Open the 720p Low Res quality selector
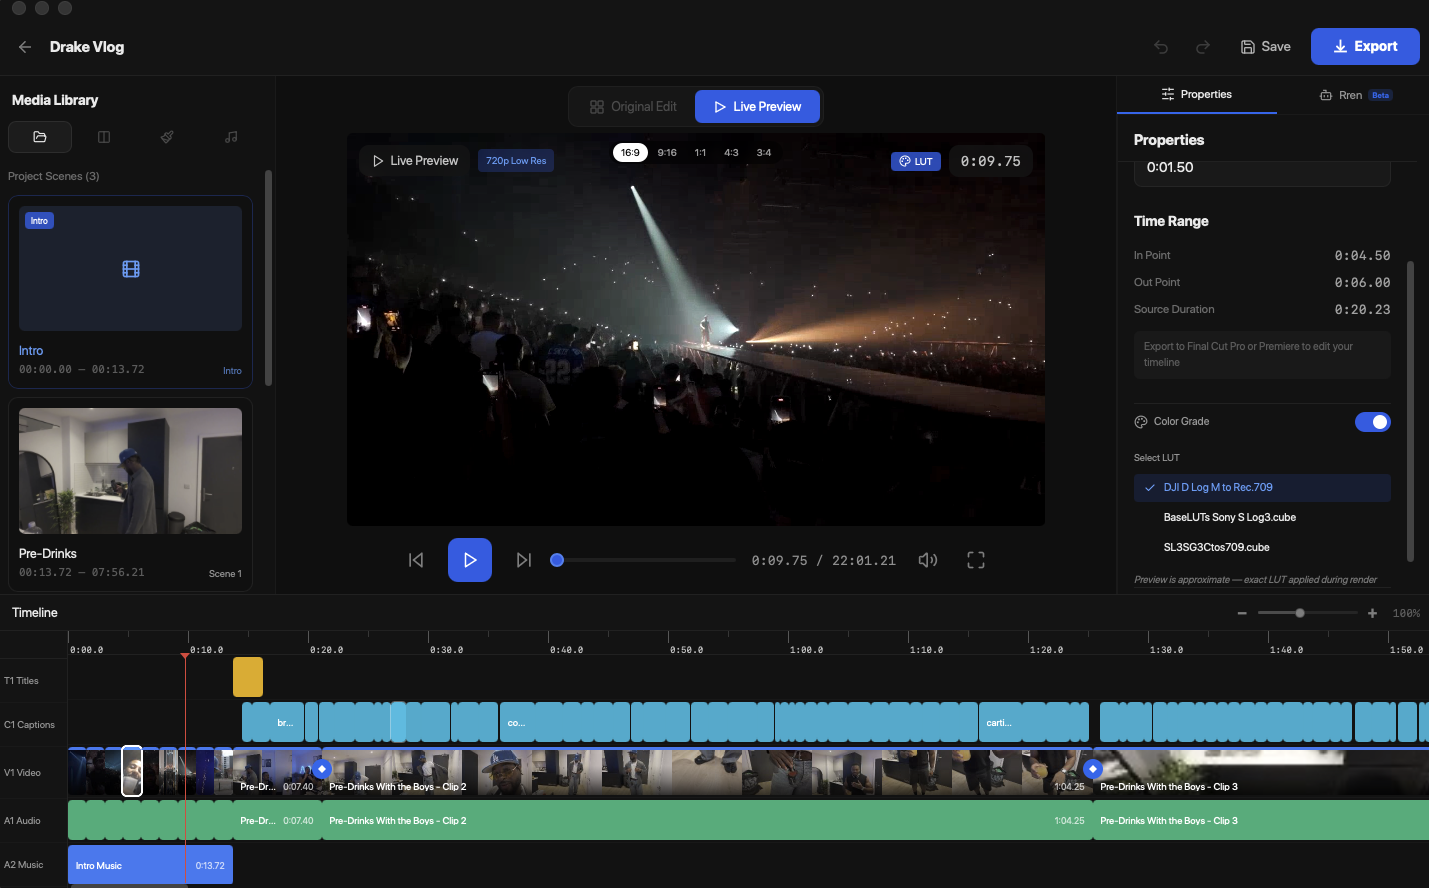The width and height of the screenshot is (1429, 888). [x=516, y=161]
